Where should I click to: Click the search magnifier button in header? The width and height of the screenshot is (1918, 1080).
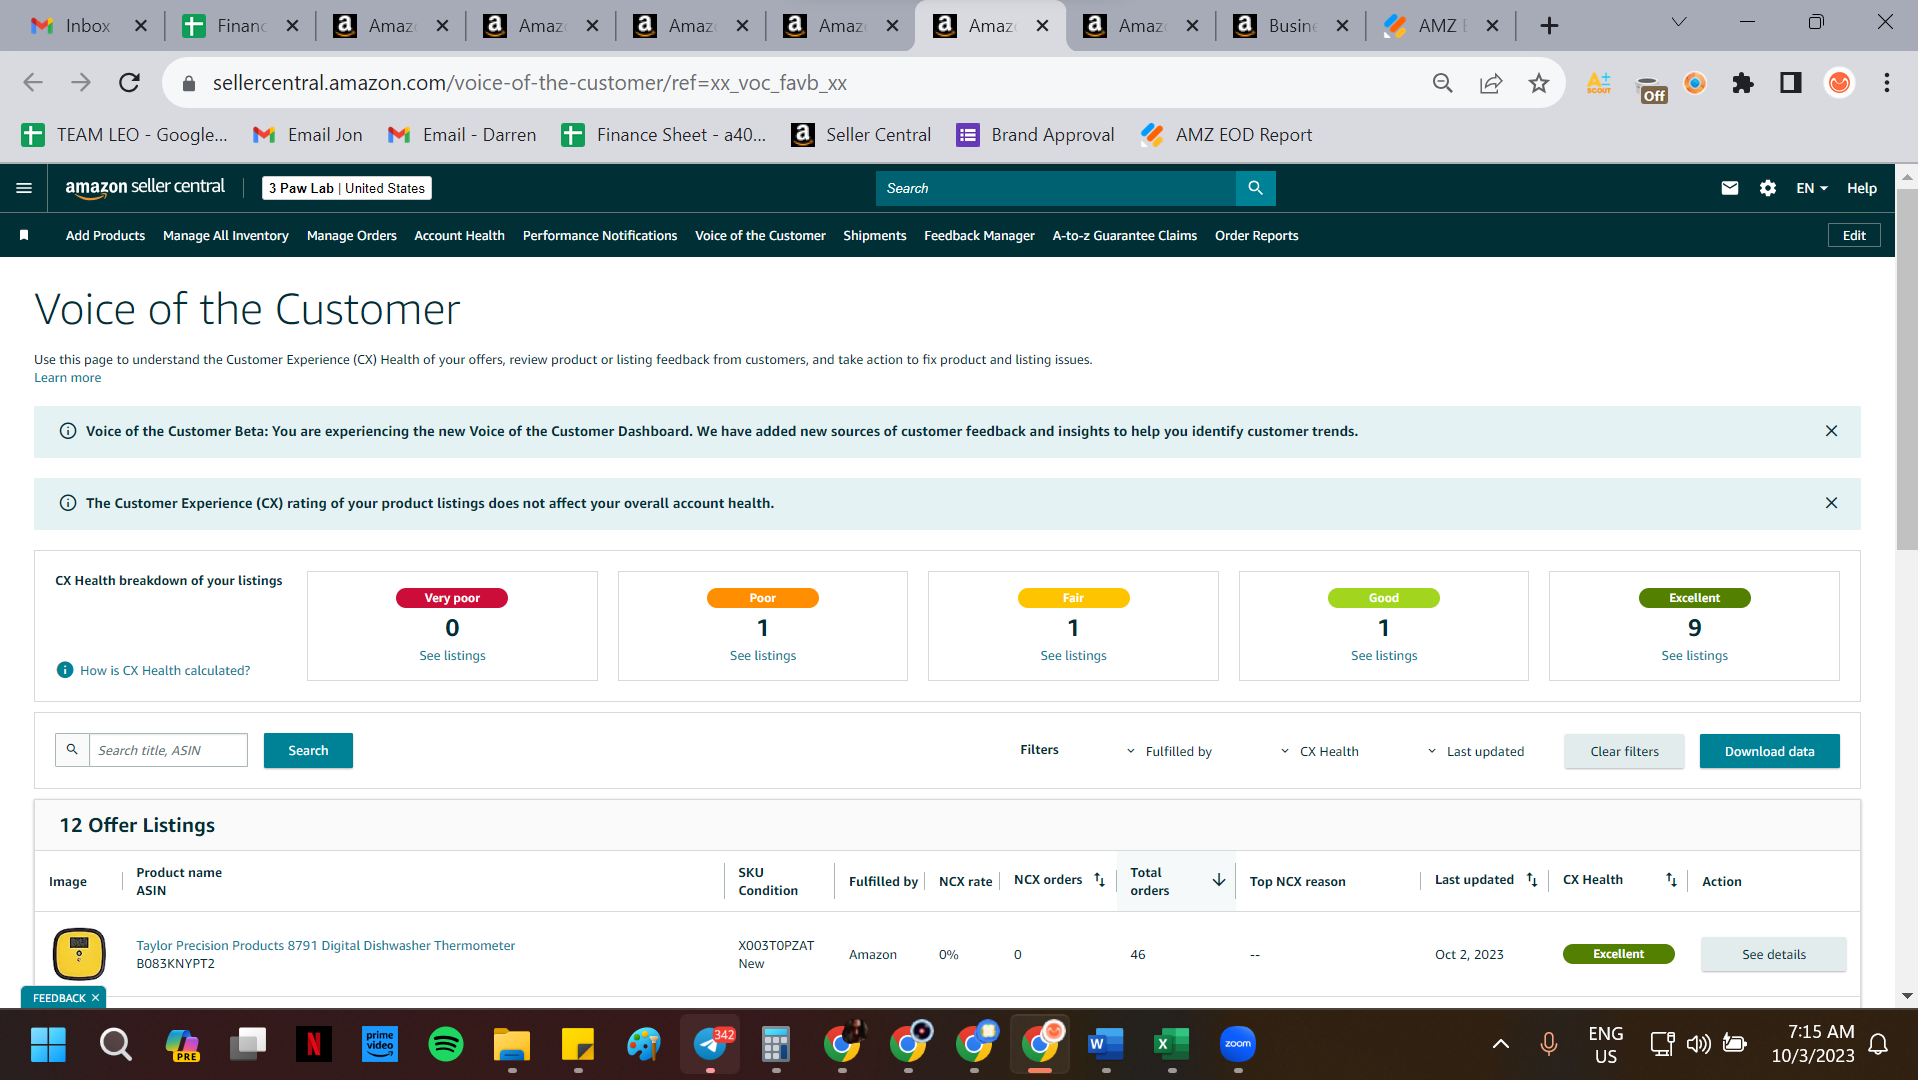click(x=1255, y=188)
